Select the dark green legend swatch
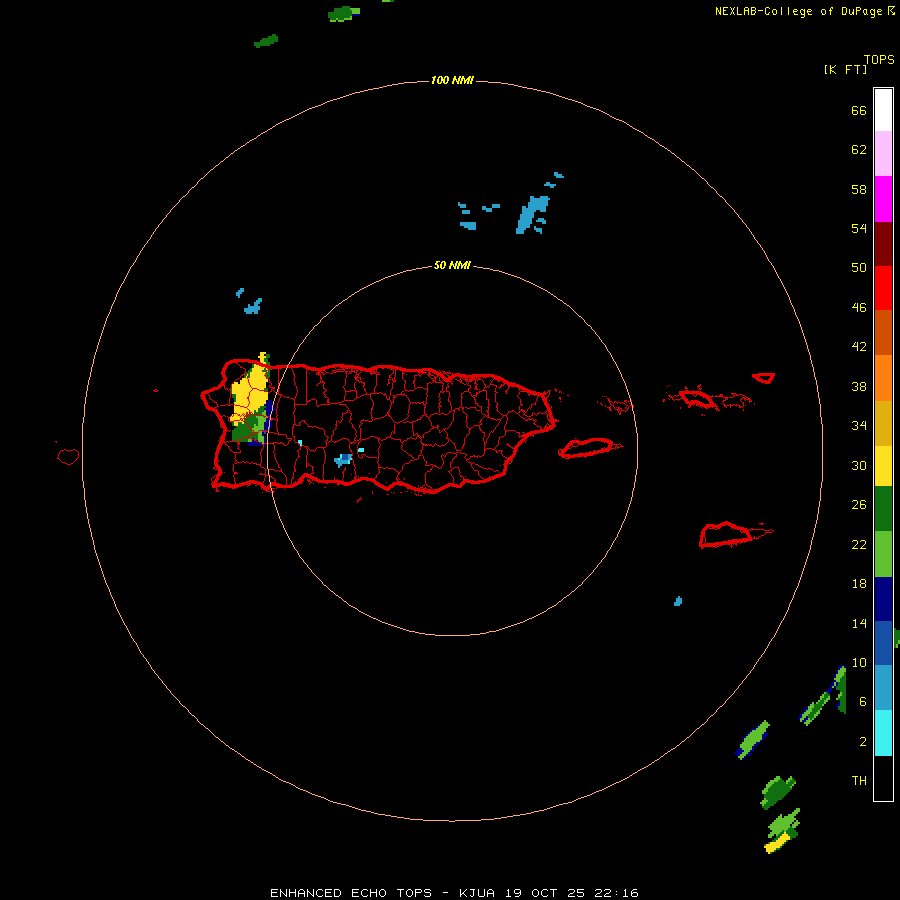Viewport: 900px width, 900px height. [883, 509]
